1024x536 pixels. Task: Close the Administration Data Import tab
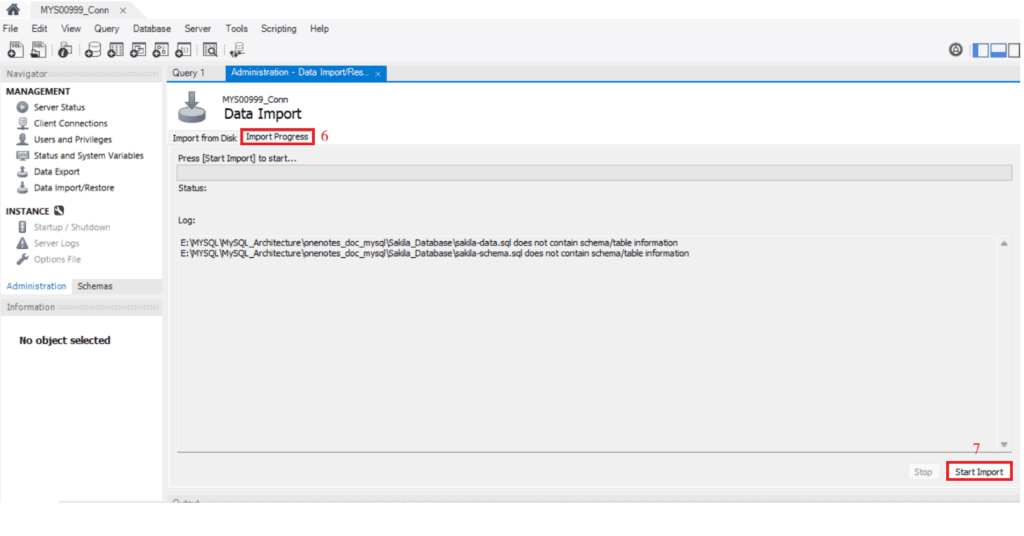point(378,74)
